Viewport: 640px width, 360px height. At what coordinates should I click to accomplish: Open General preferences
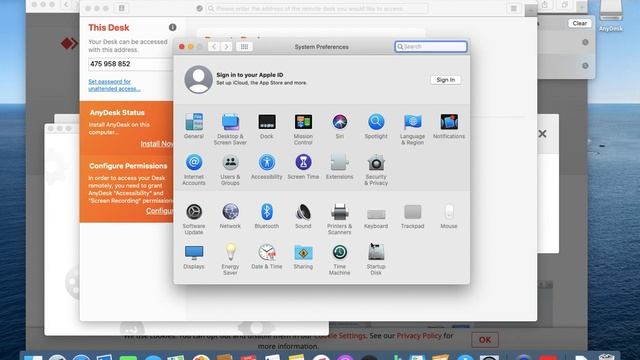tap(193, 126)
